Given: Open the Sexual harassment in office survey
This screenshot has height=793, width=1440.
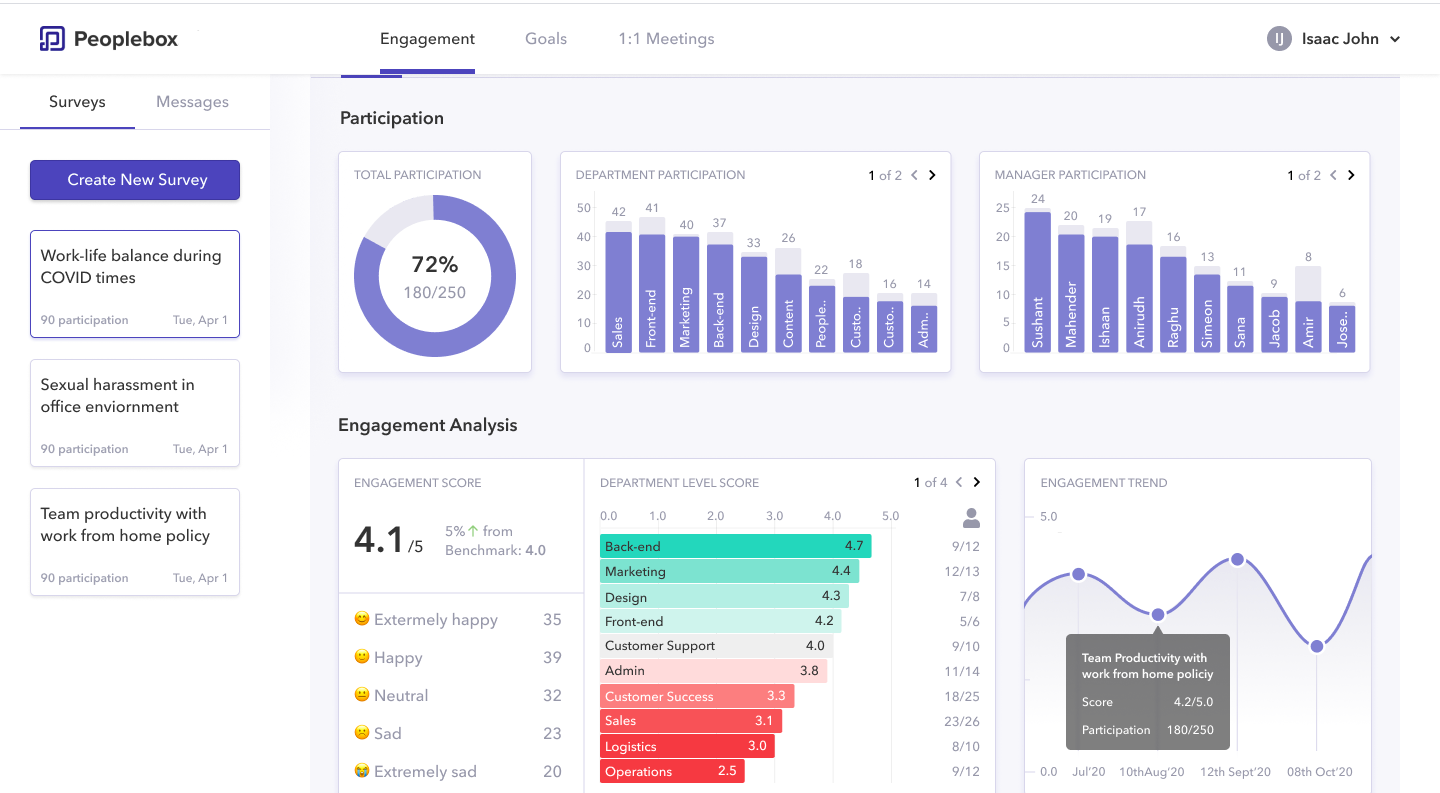Looking at the screenshot, I should (135, 413).
